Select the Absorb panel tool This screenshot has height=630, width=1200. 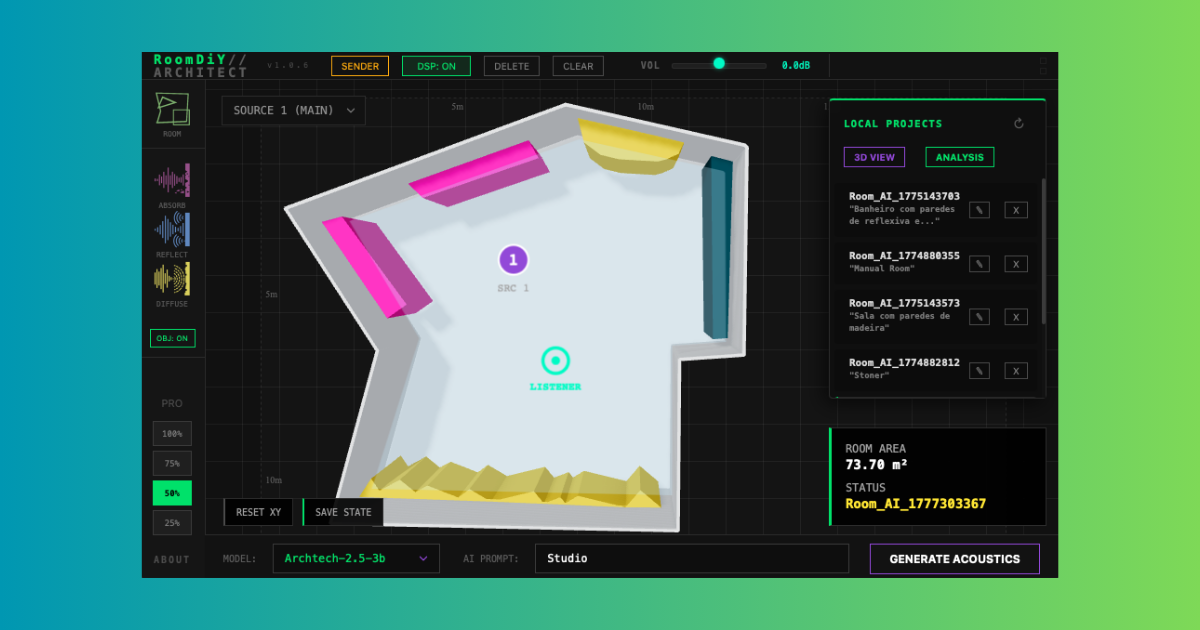172,180
